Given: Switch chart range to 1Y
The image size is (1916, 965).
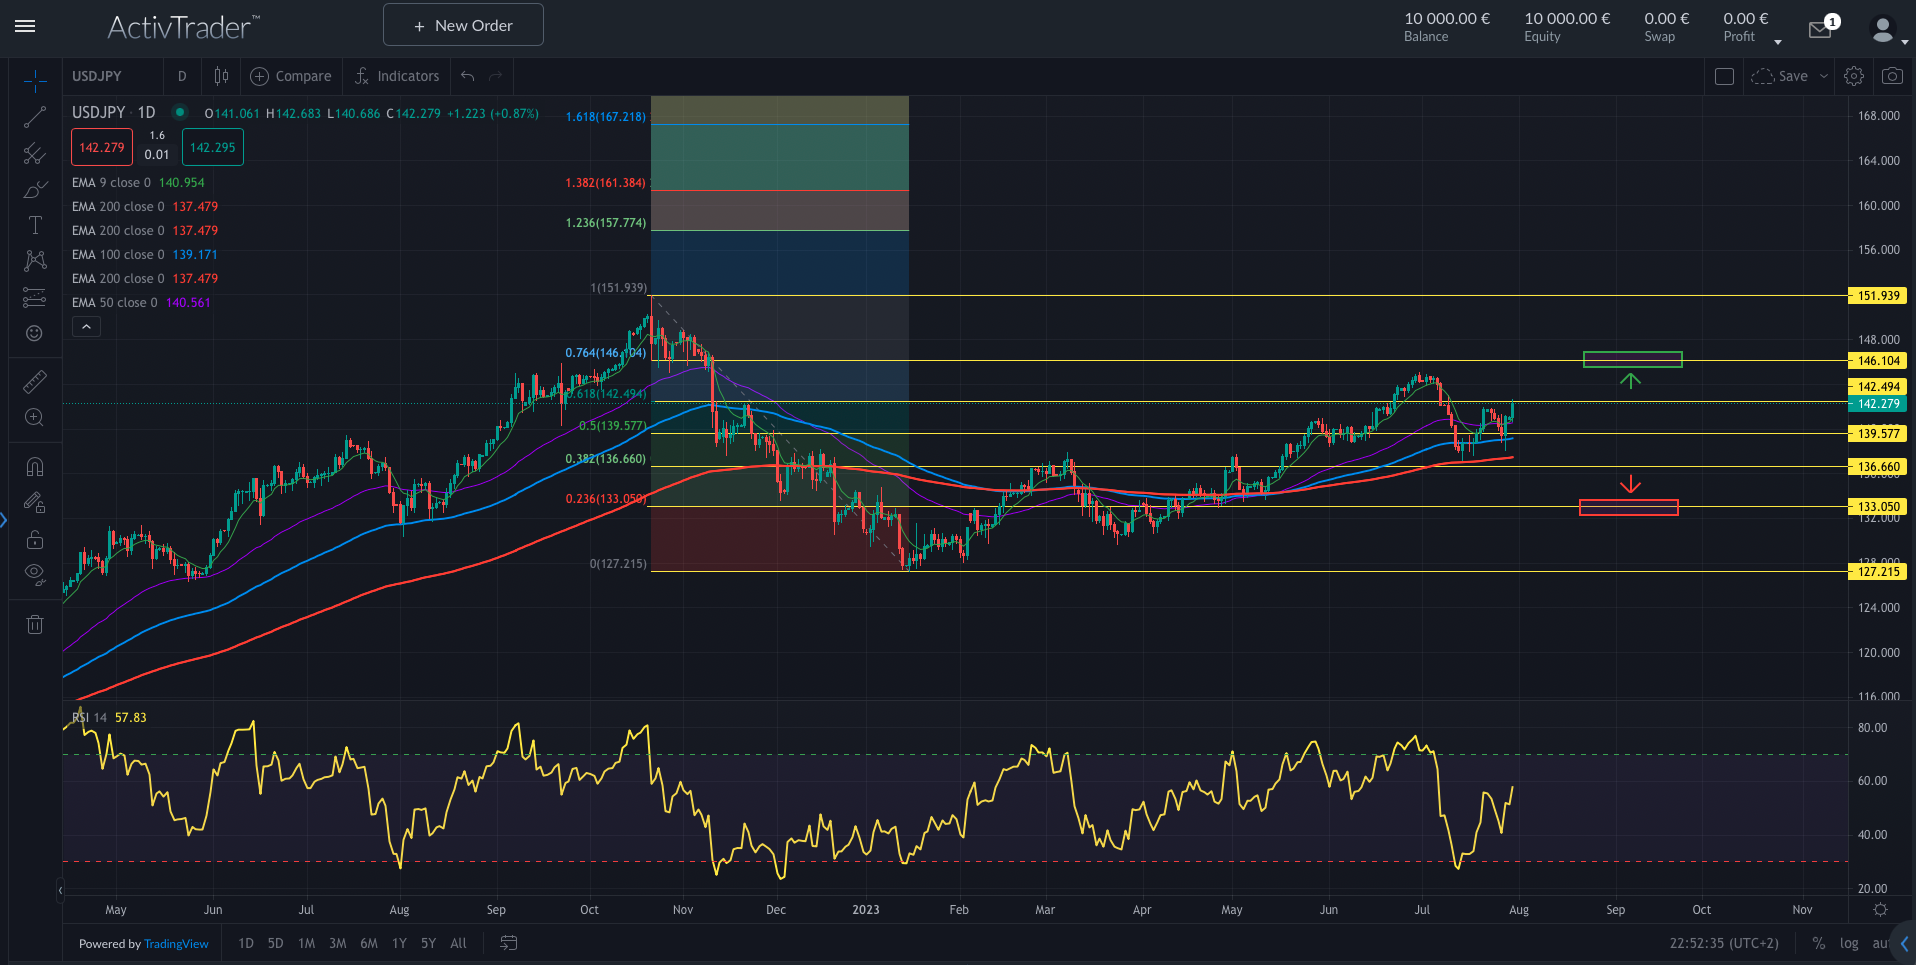Looking at the screenshot, I should [398, 943].
